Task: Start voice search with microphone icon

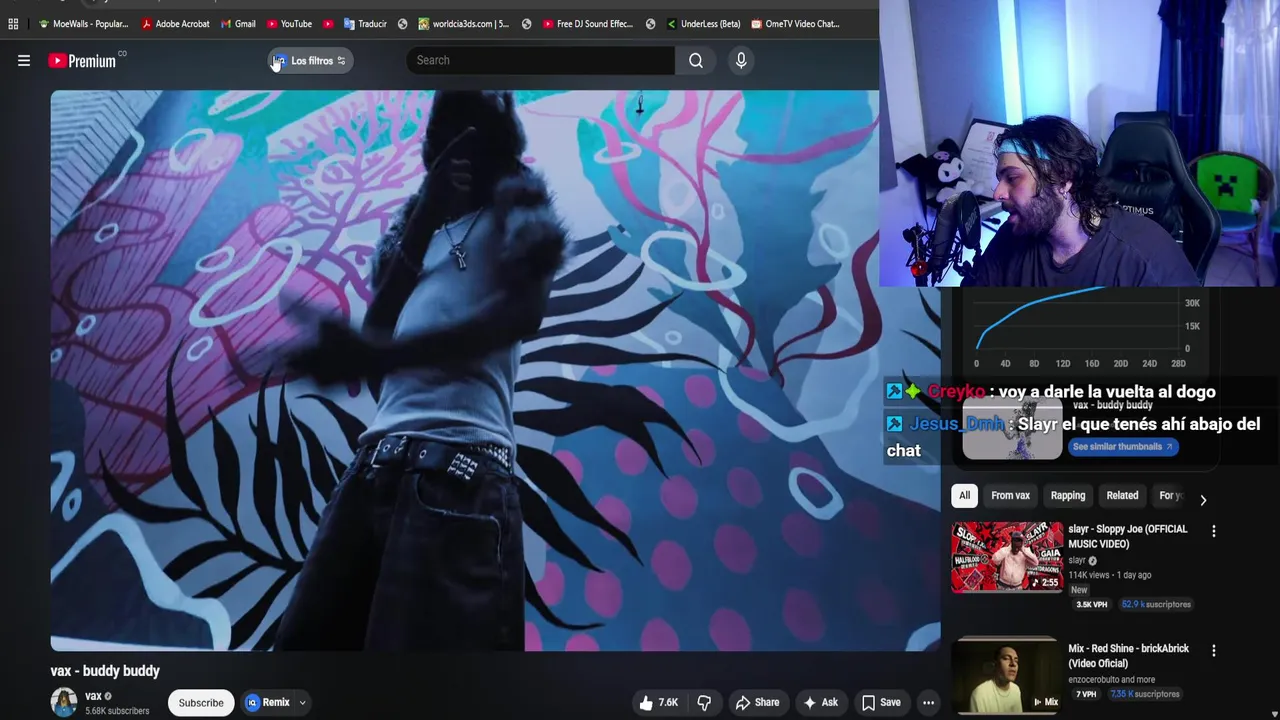Action: point(741,60)
